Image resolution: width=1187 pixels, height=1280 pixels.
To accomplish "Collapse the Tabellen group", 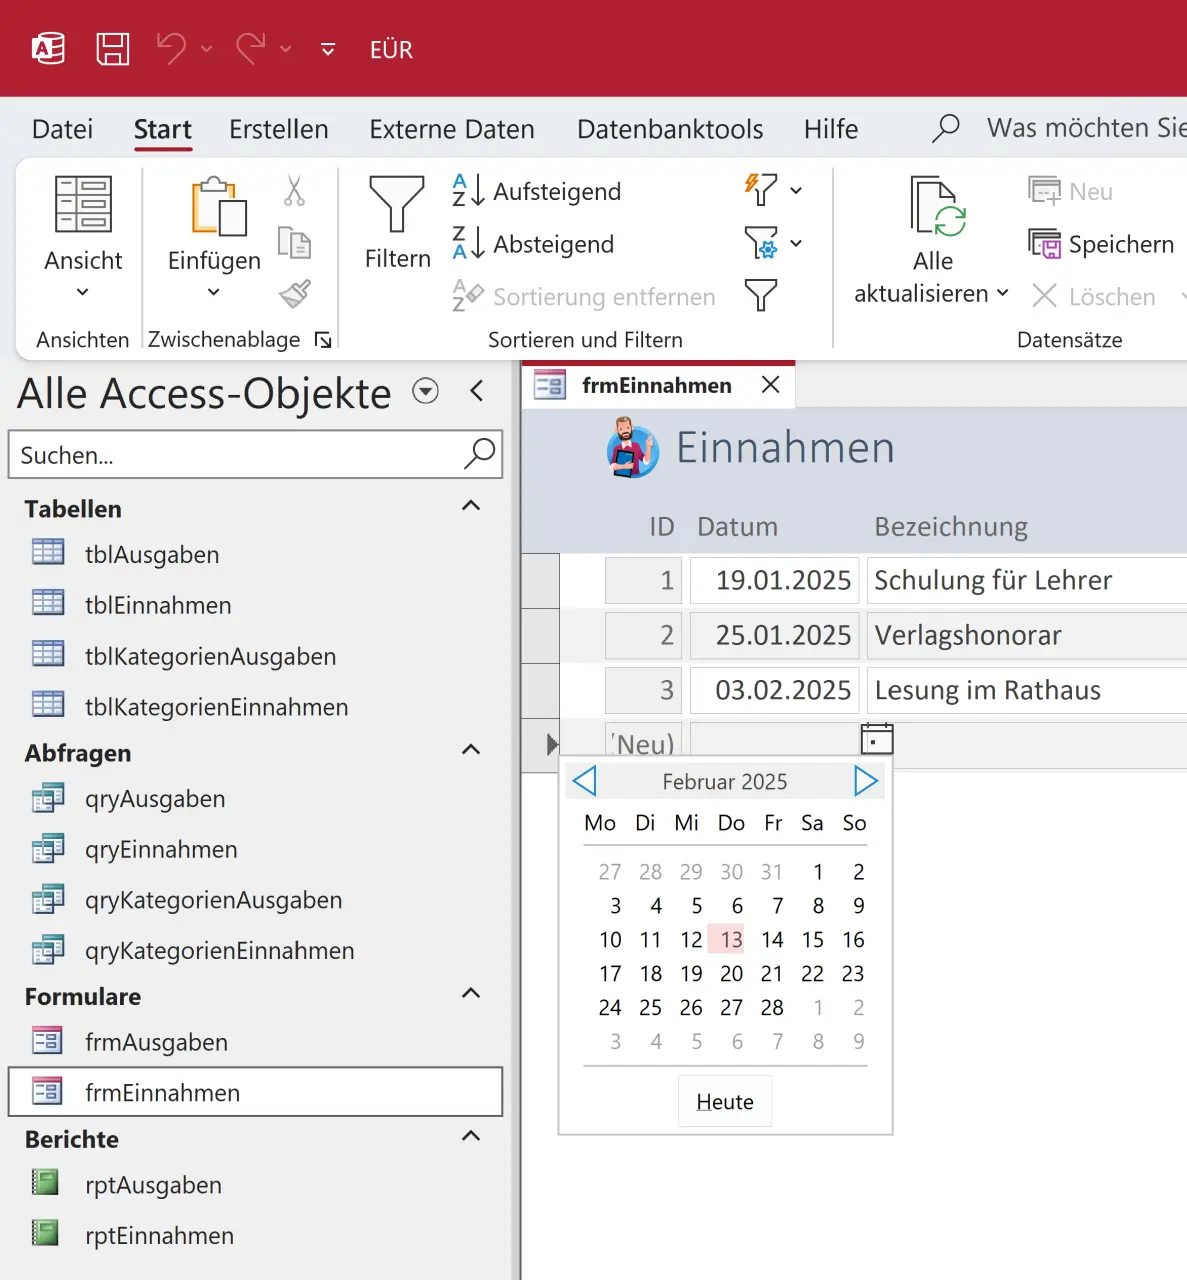I will click(x=471, y=506).
